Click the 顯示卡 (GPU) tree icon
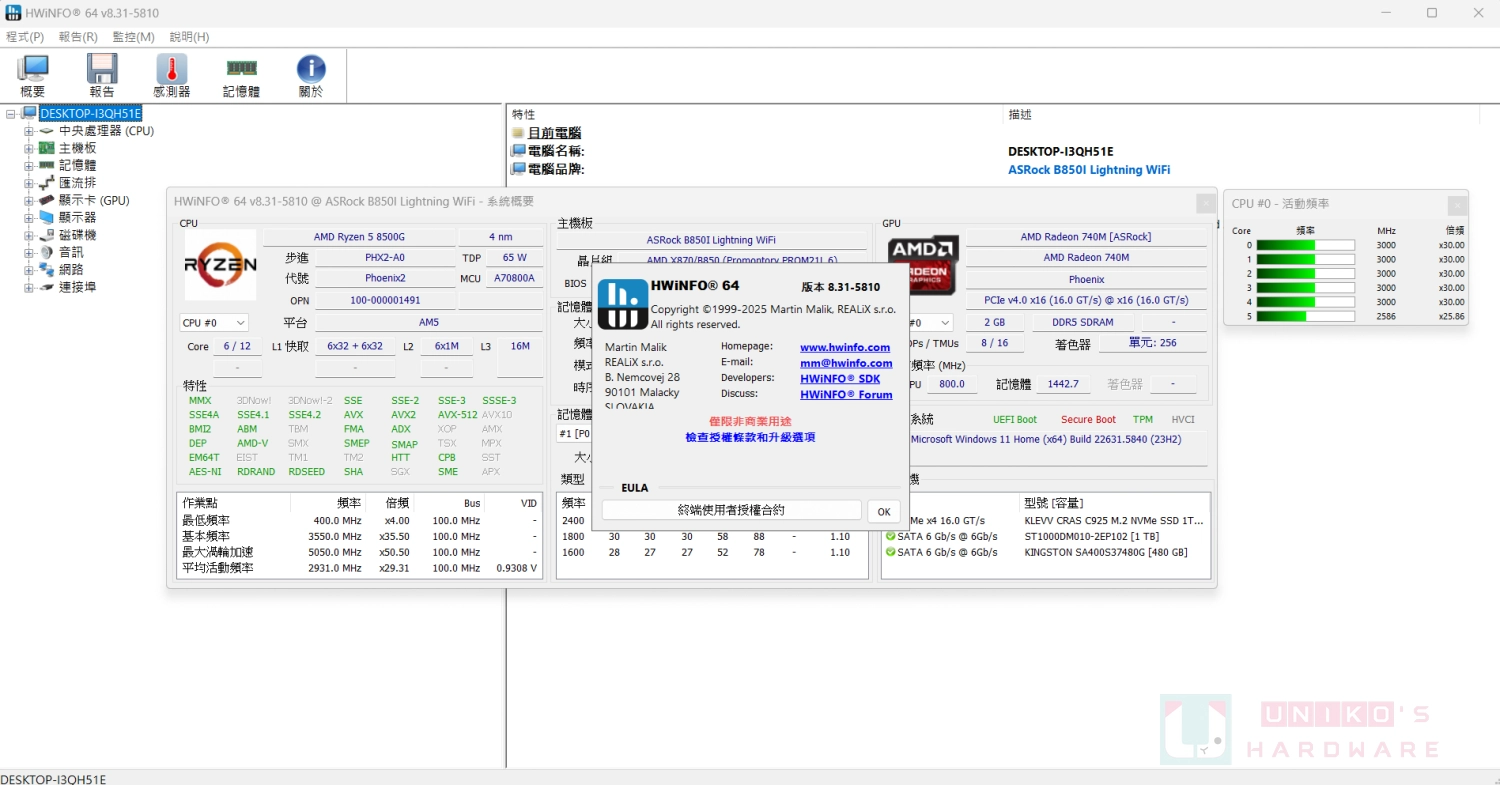This screenshot has height=785, width=1500. (46, 200)
